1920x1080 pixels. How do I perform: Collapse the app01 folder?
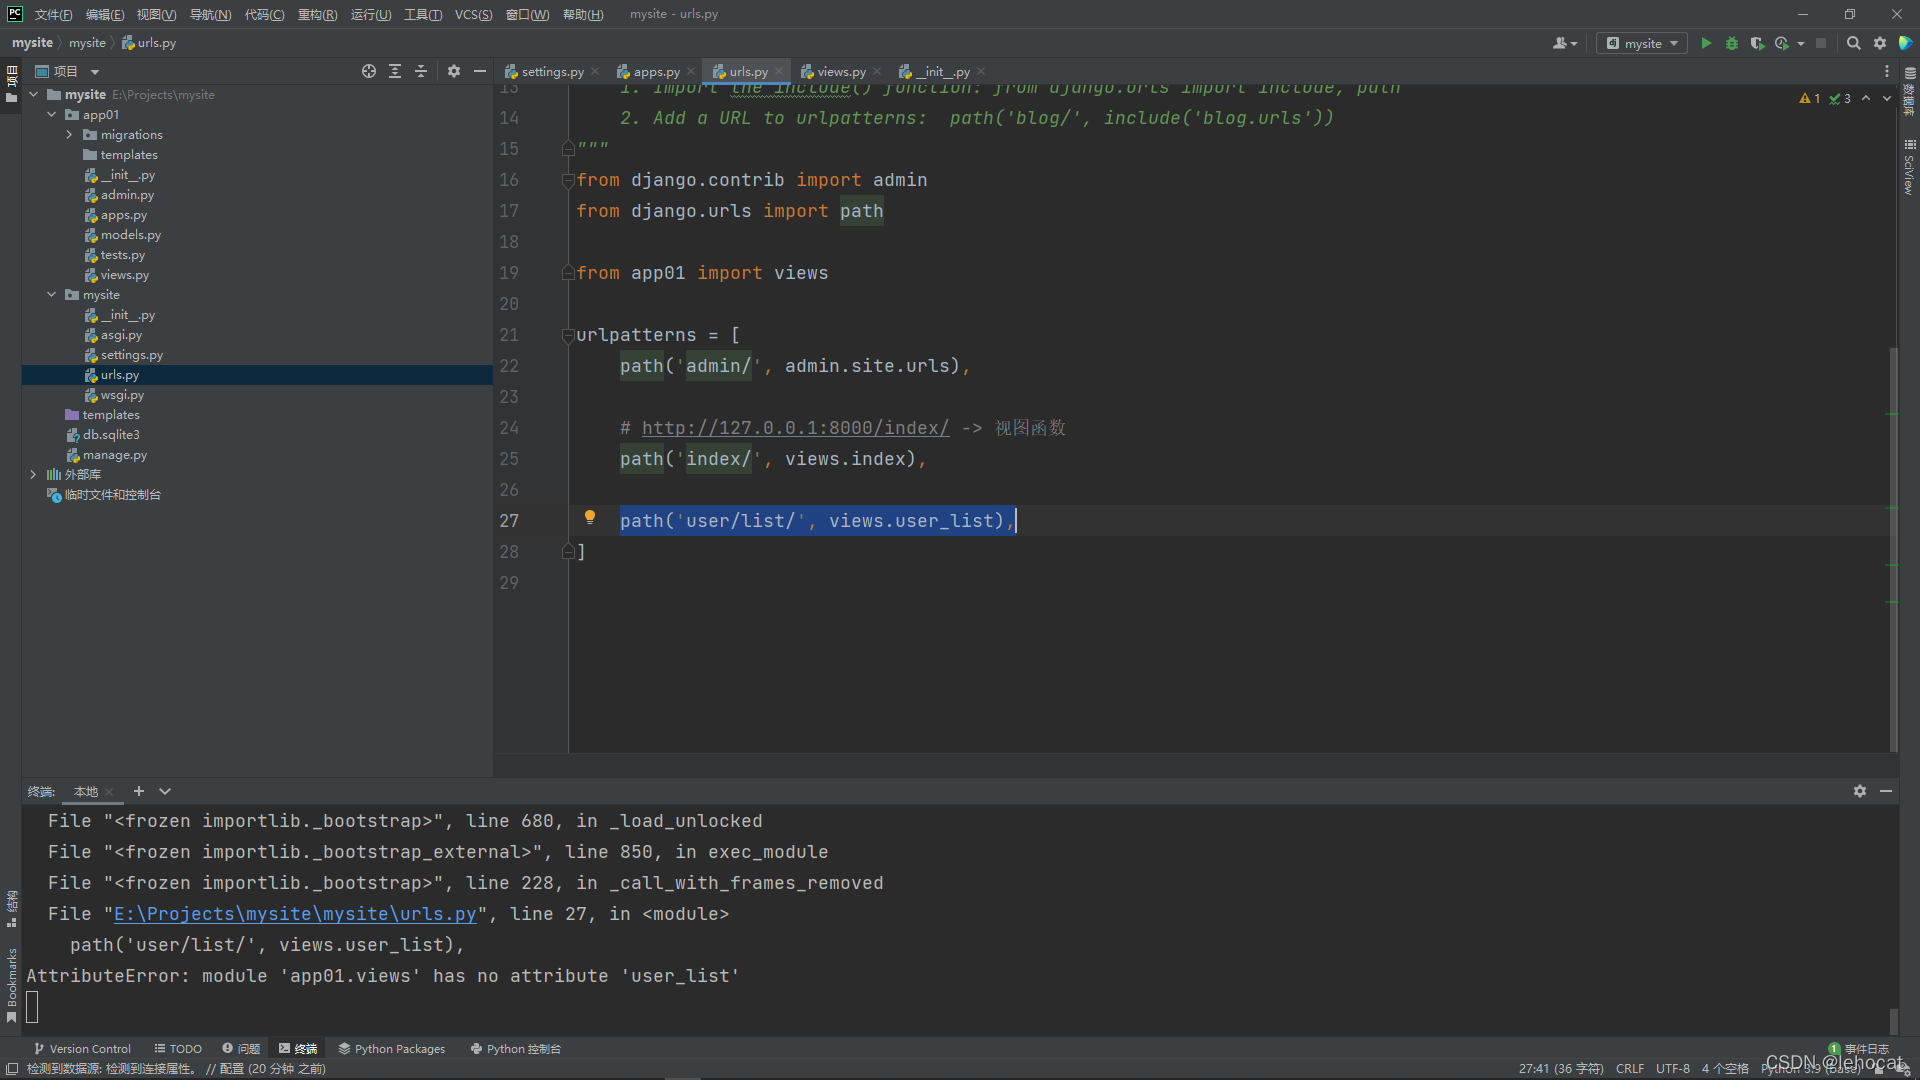tap(52, 115)
